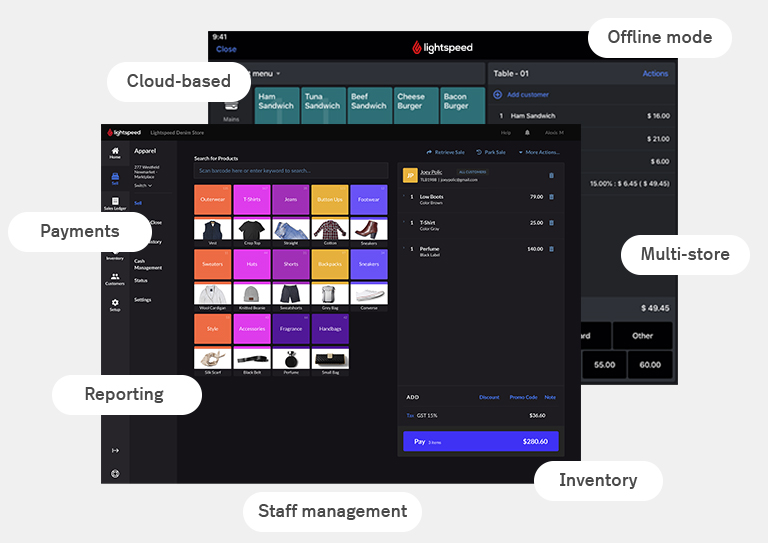Viewport: 768px width, 543px height.
Task: Open the Switch outlet dropdown
Action: click(x=143, y=185)
